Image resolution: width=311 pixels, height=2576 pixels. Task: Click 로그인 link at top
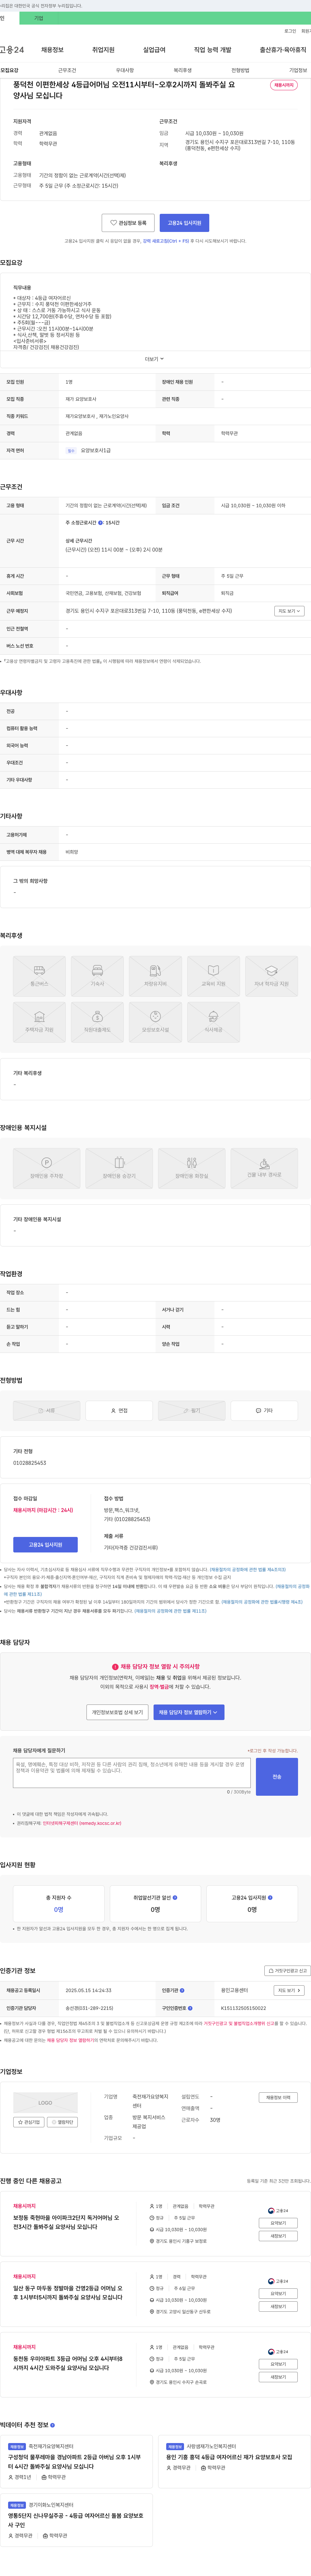(290, 31)
